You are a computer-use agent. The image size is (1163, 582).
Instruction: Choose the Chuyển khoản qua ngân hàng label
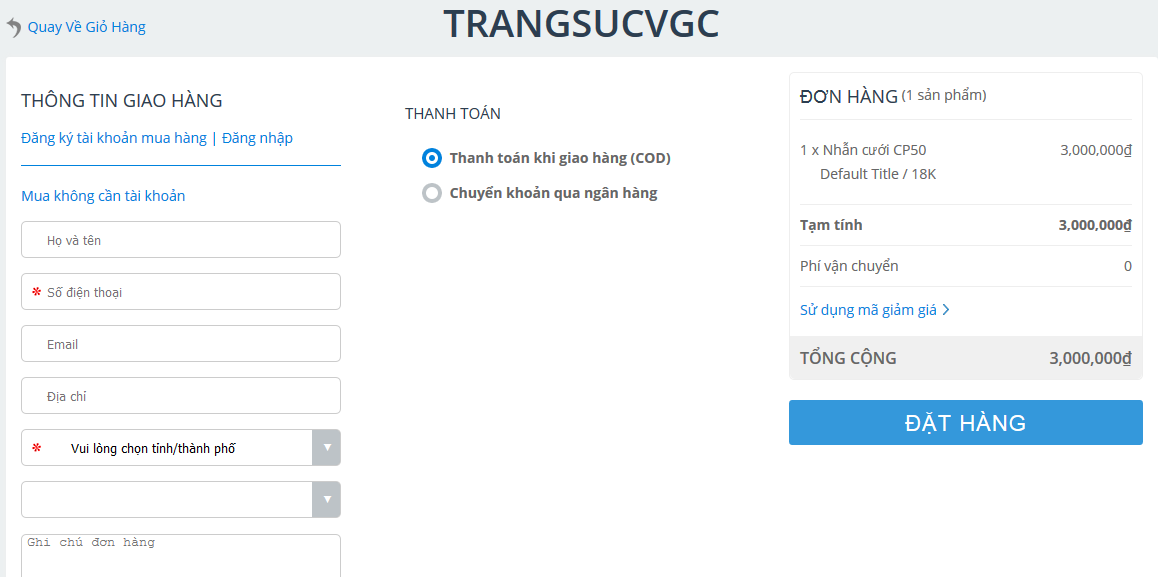pos(553,193)
